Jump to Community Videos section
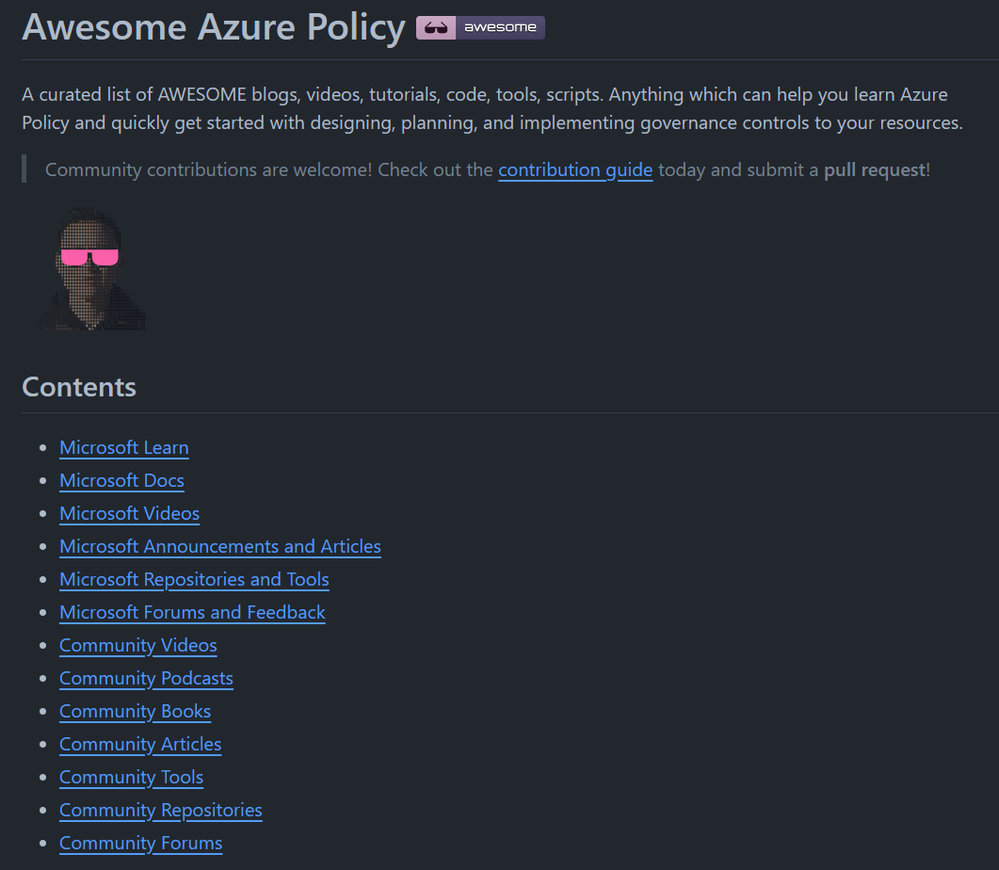The height and width of the screenshot is (870, 999). point(138,646)
